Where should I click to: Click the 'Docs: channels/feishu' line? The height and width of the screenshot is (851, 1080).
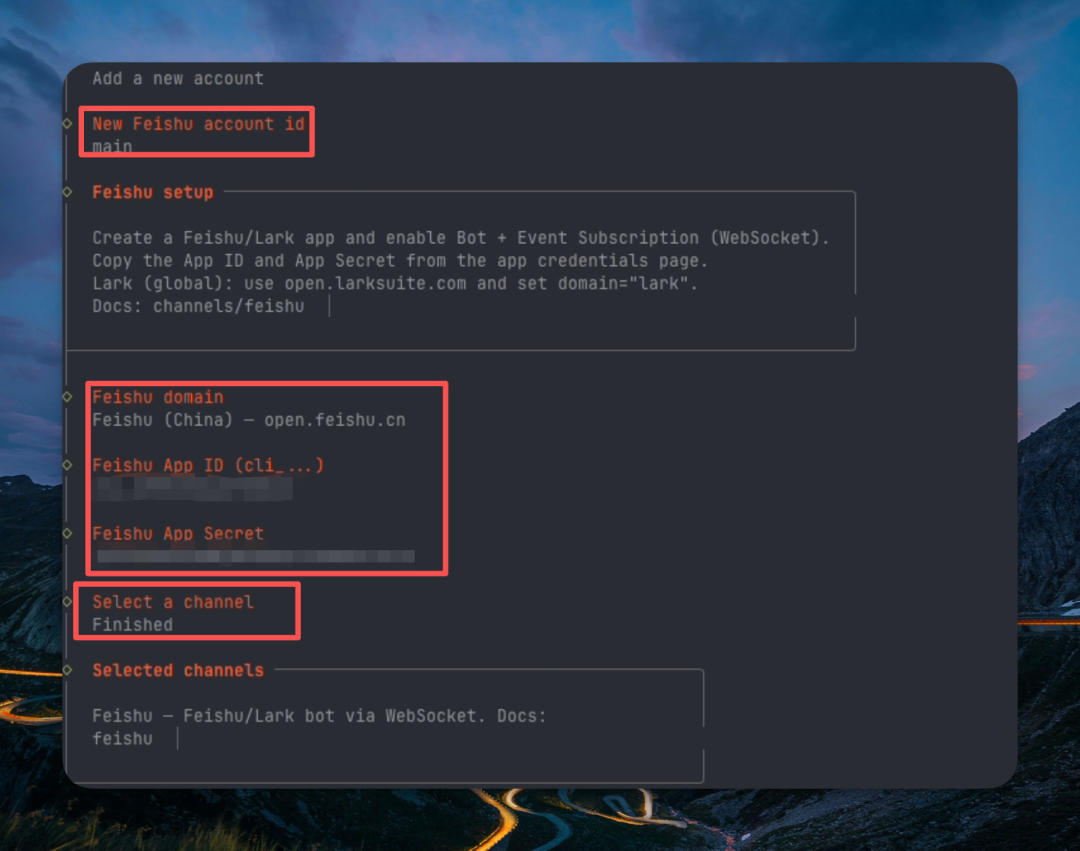coord(198,306)
